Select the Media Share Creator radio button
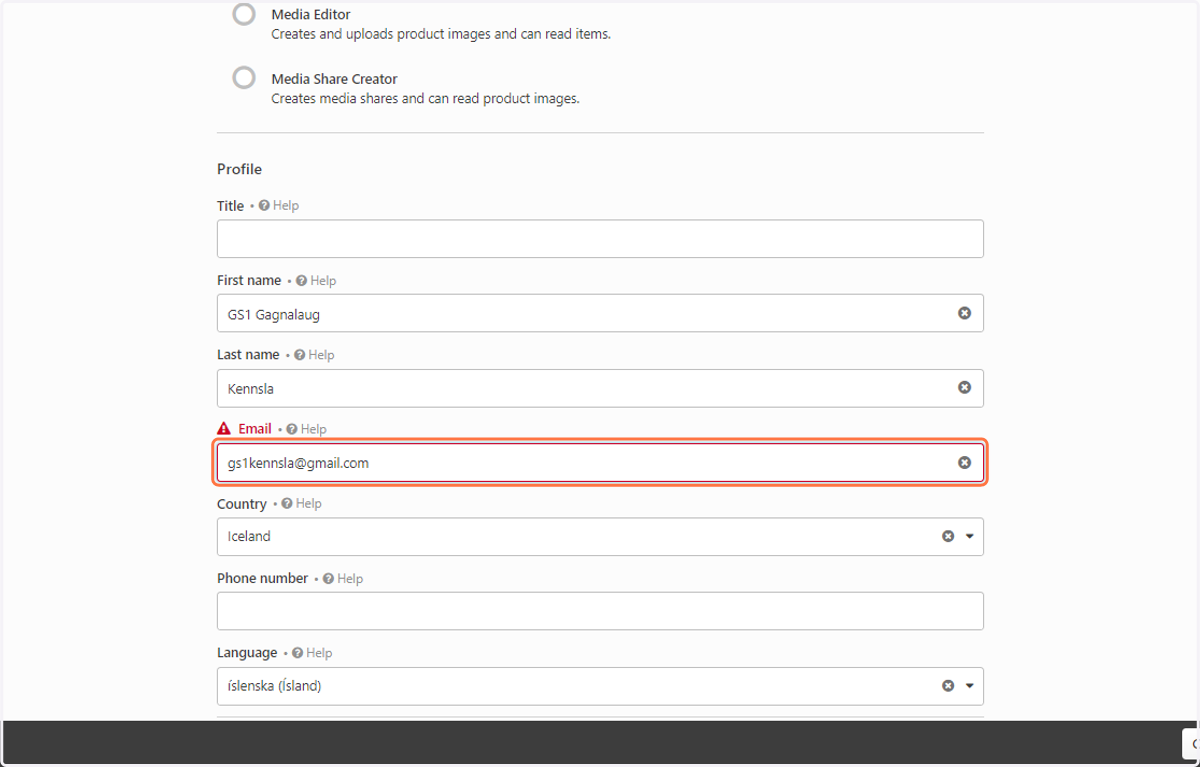The width and height of the screenshot is (1200, 767). click(244, 78)
